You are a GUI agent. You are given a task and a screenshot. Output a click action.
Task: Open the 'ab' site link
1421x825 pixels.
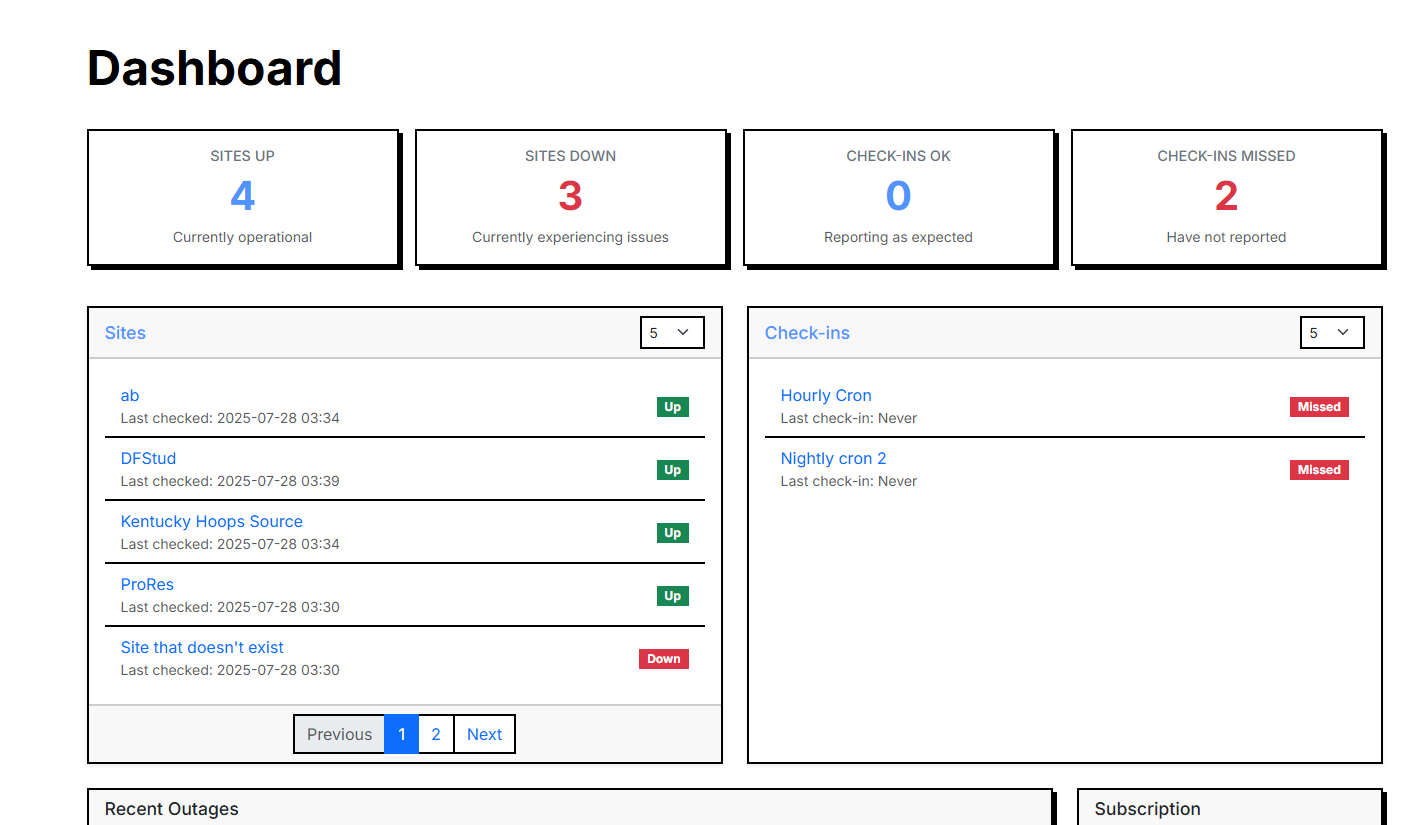click(x=130, y=396)
